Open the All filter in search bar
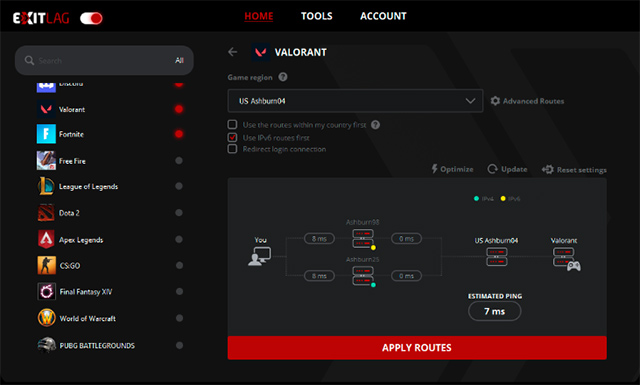Screen dimensions: 640x385 (x=179, y=60)
